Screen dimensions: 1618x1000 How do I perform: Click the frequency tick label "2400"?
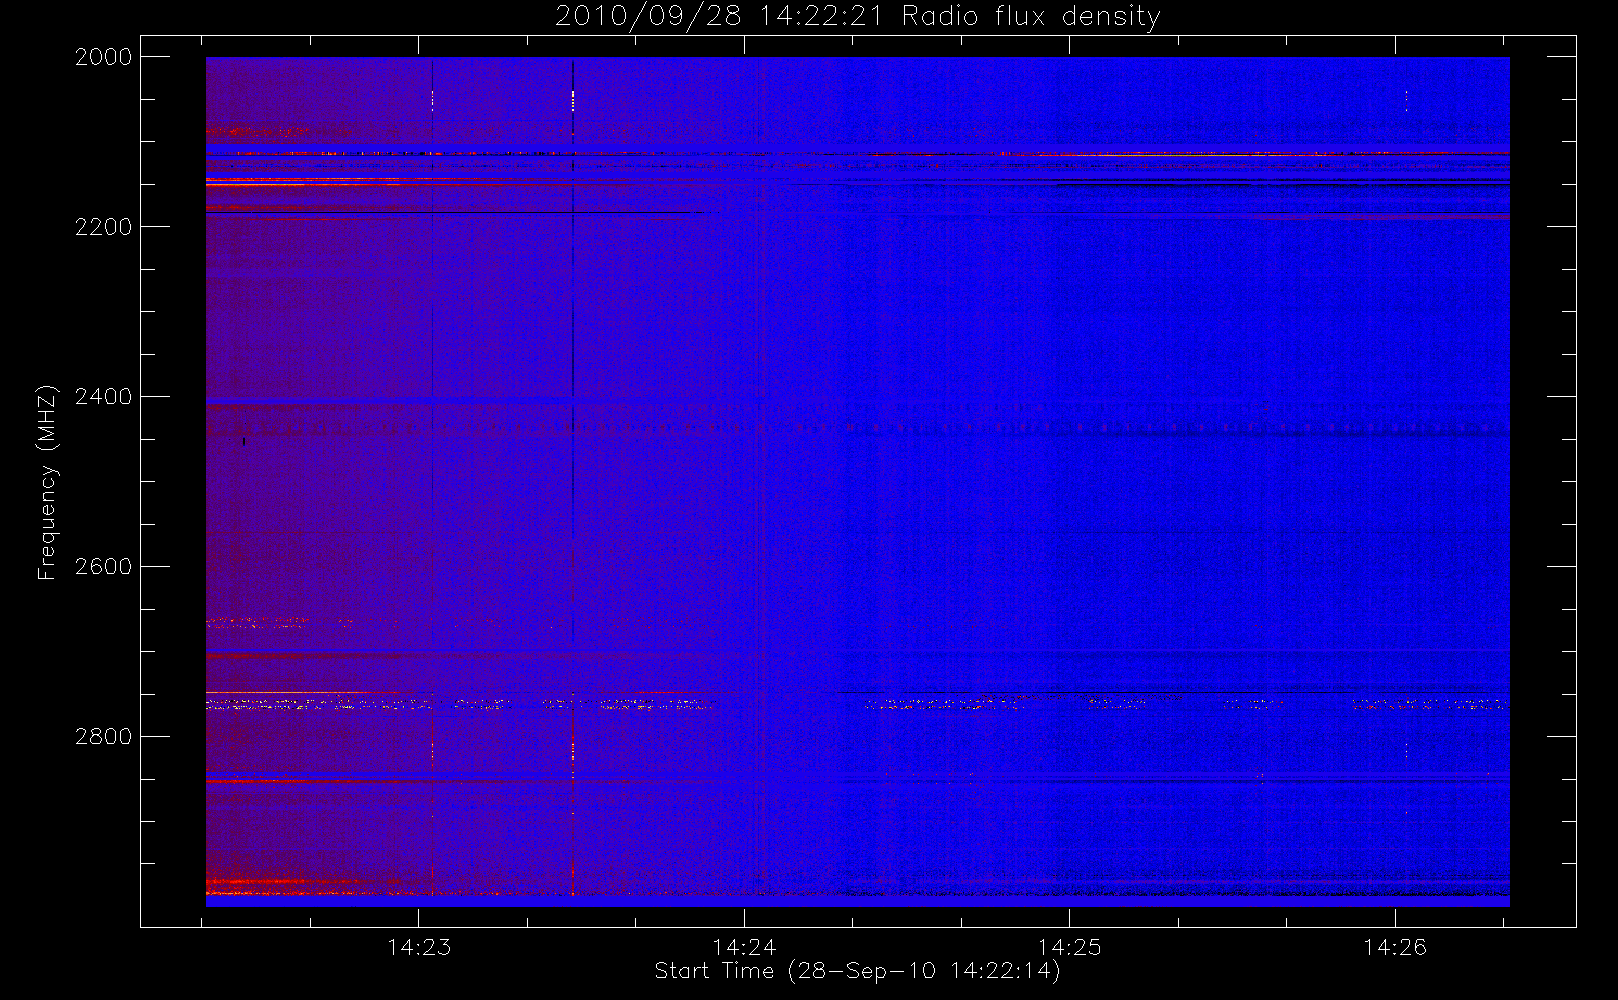104,397
